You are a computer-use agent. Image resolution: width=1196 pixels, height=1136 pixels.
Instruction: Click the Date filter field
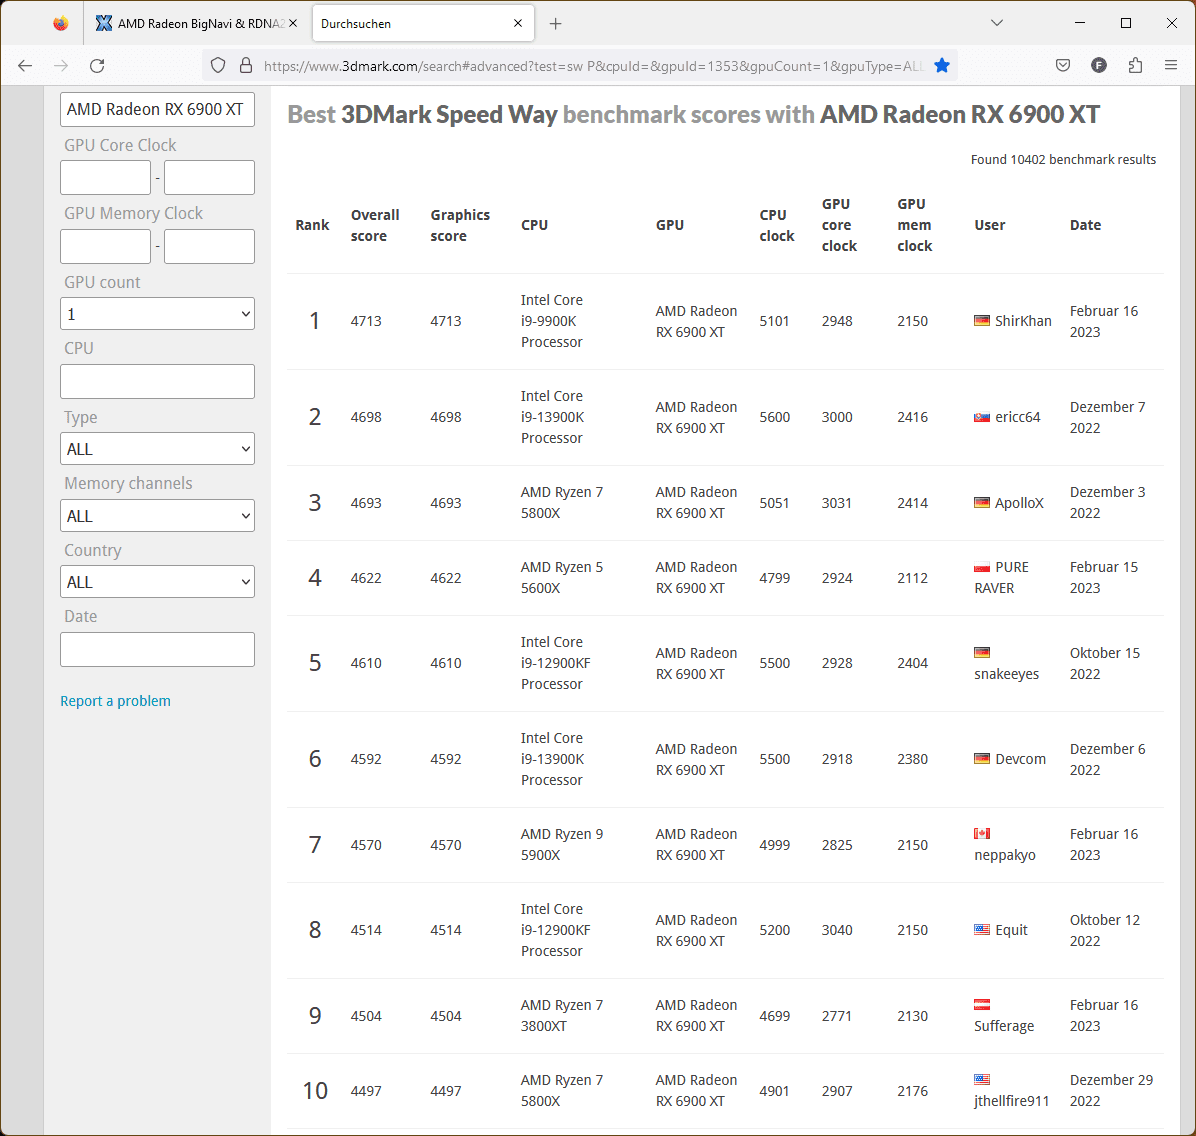[157, 649]
